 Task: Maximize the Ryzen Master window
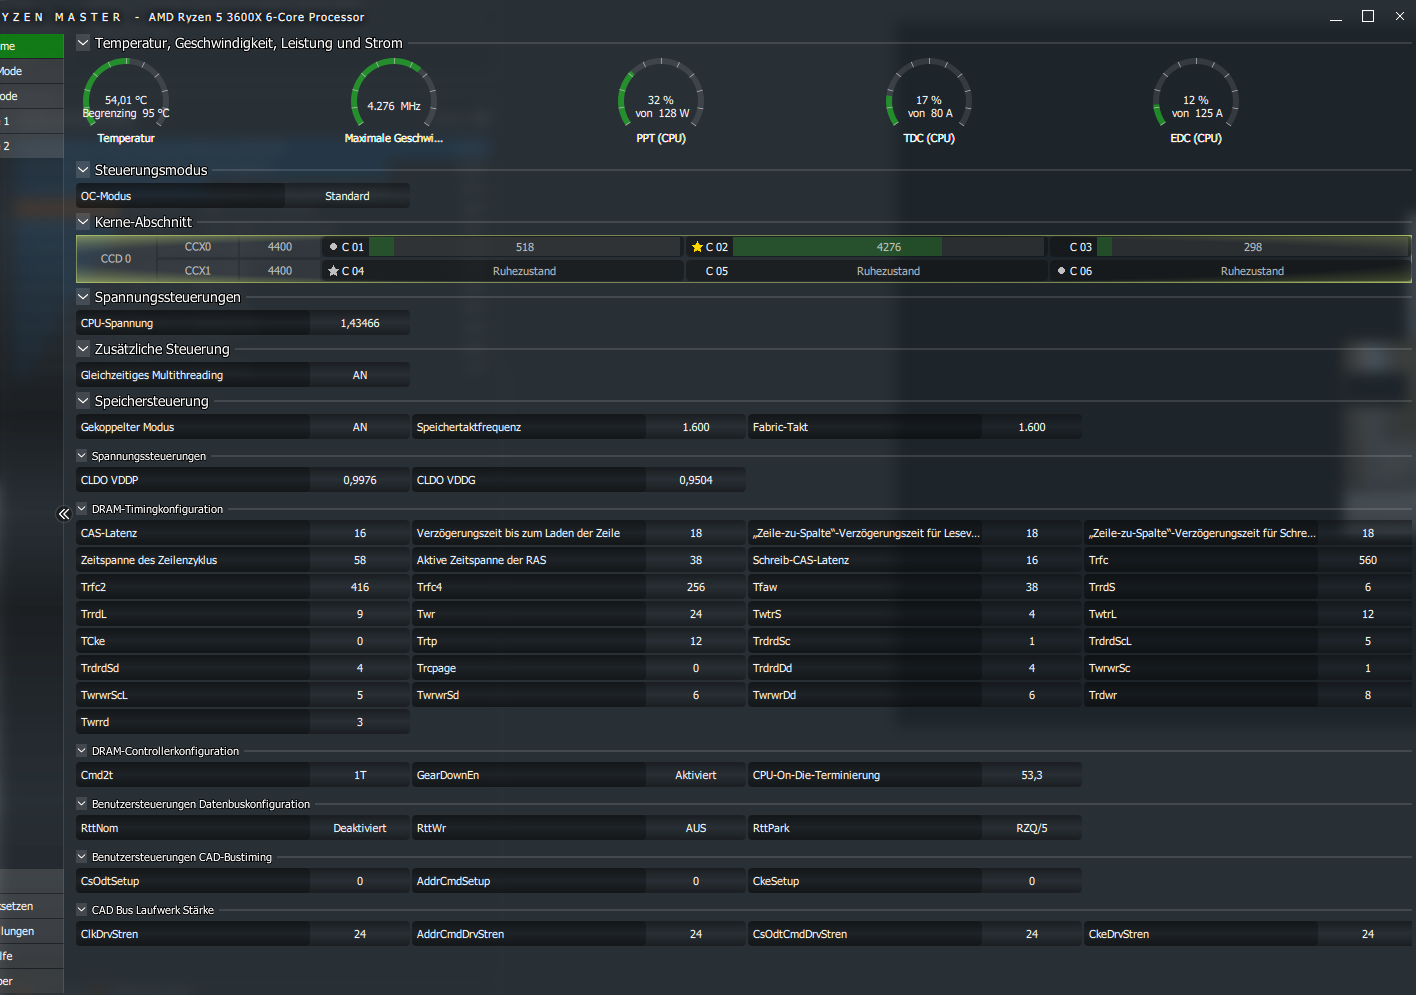[x=1368, y=16]
